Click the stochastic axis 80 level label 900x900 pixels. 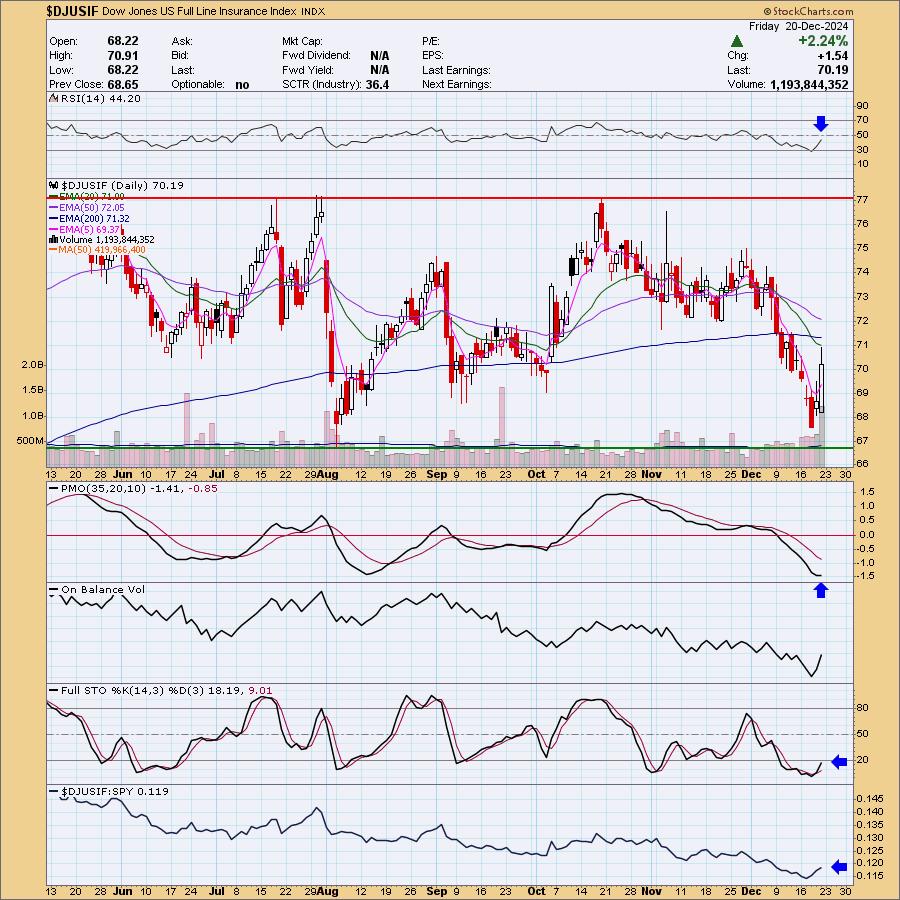[862, 708]
